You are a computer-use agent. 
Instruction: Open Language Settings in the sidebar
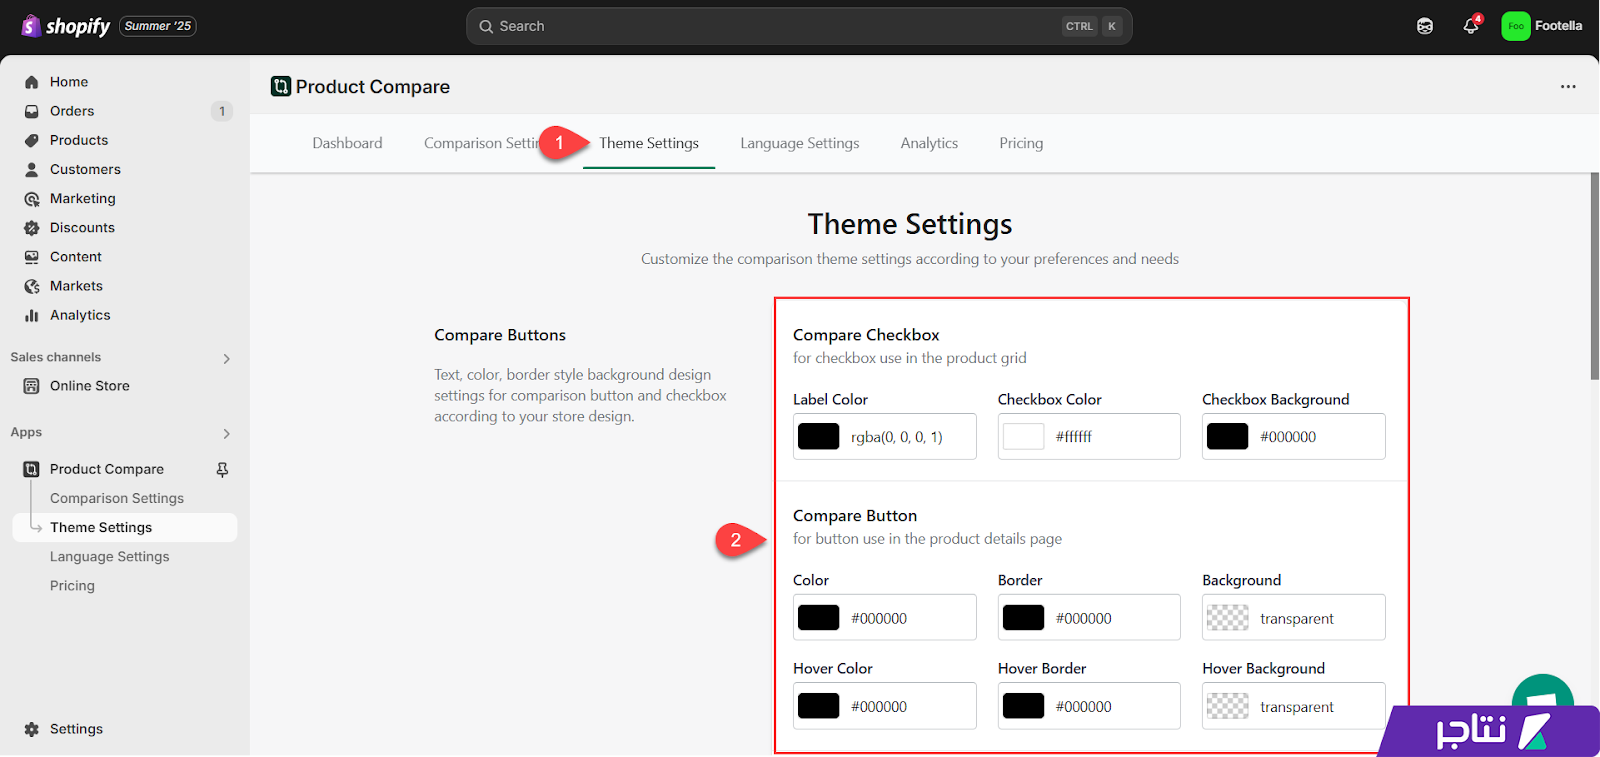(110, 556)
